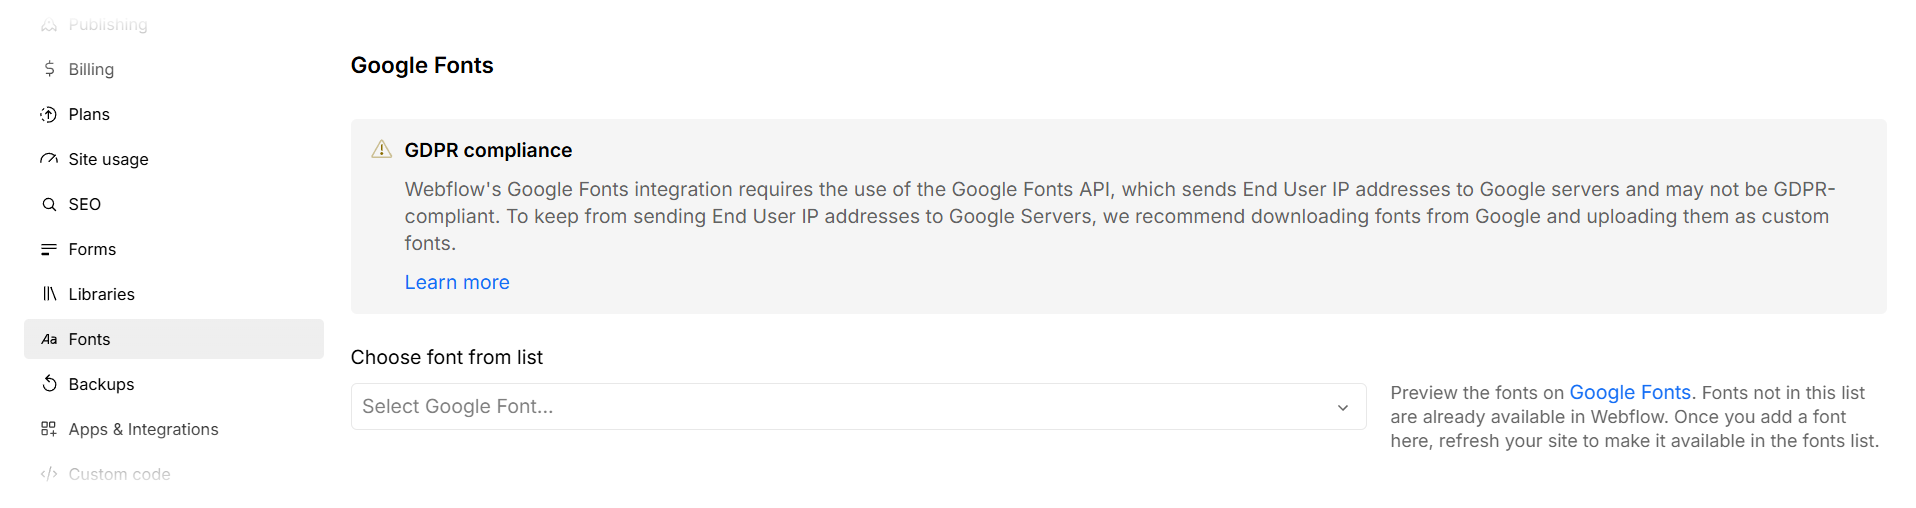The width and height of the screenshot is (1916, 508).
Task: Click the Plans icon in sidebar
Action: (49, 114)
